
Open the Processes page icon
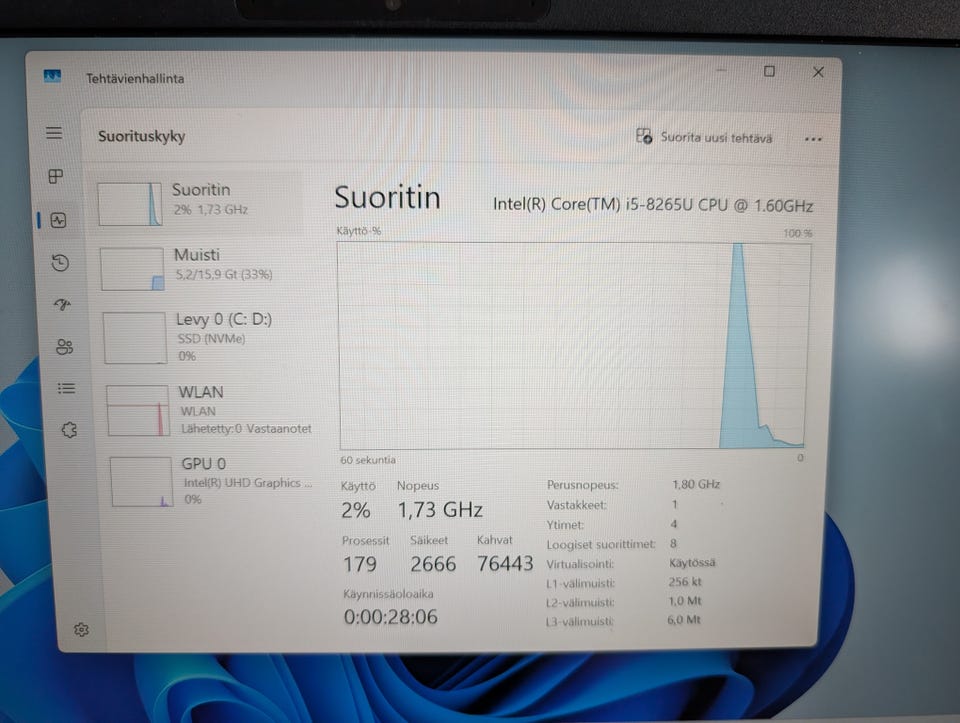click(56, 176)
